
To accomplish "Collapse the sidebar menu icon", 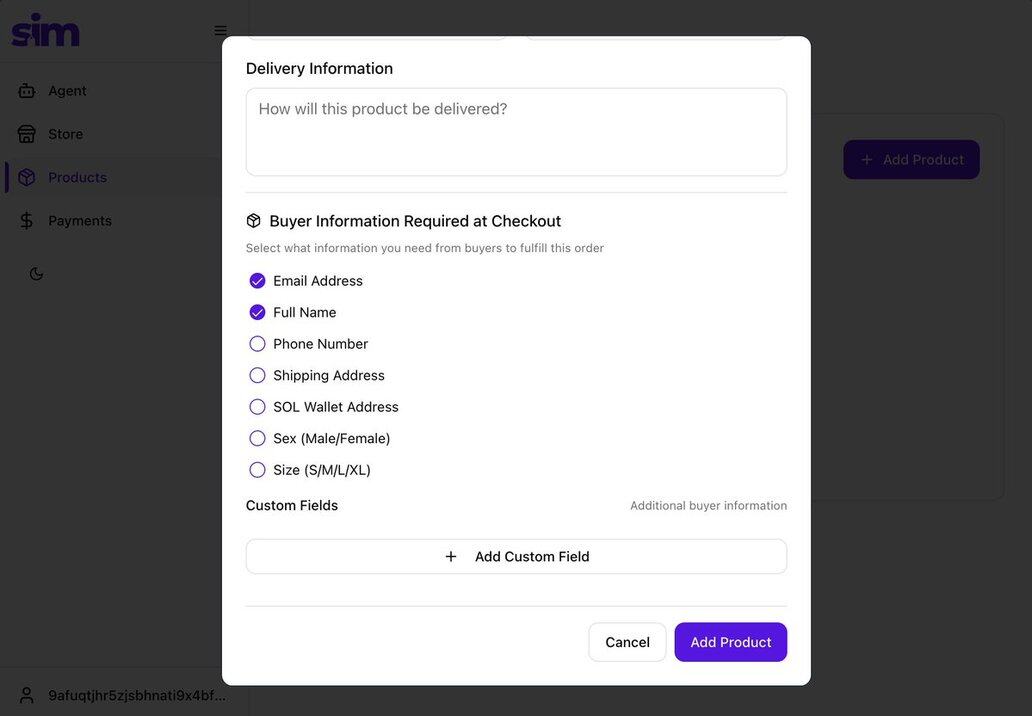I will pyautogui.click(x=220, y=31).
